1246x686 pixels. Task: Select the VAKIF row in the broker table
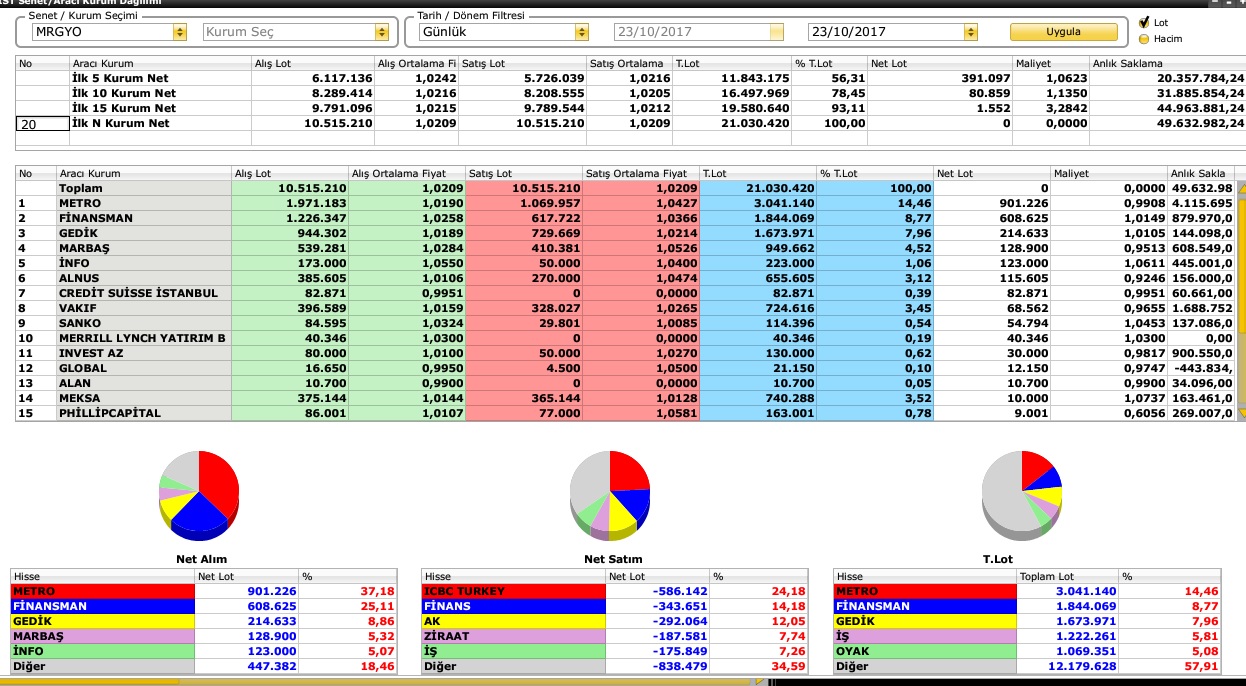tap(625, 308)
